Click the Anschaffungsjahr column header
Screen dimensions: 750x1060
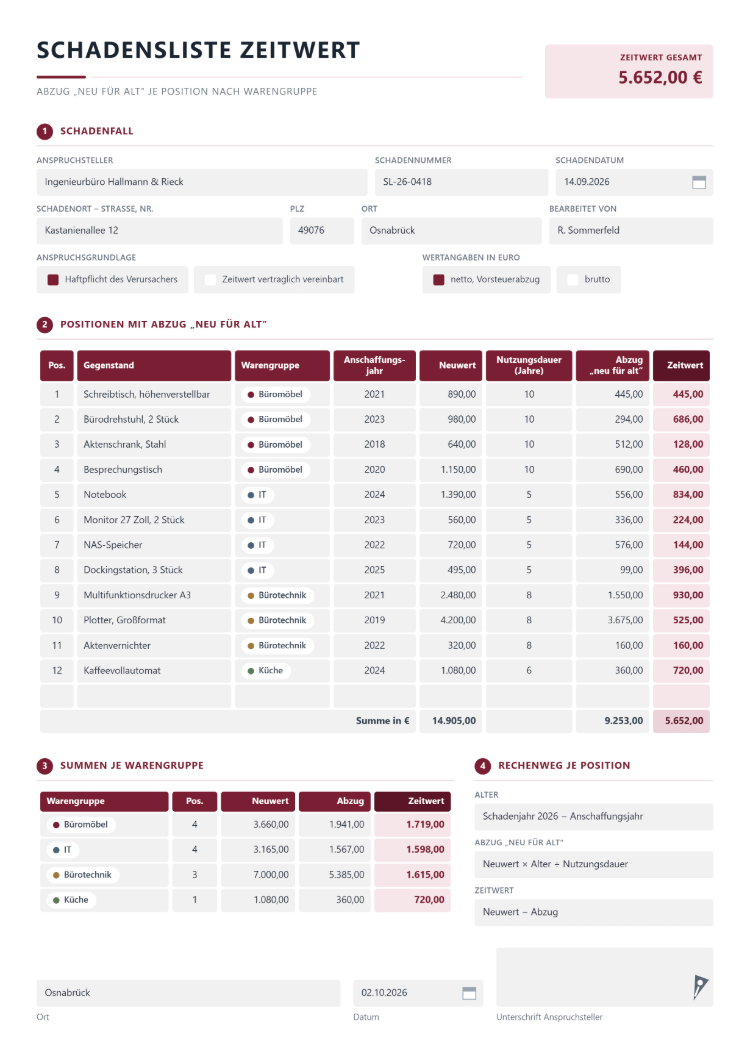pyautogui.click(x=375, y=366)
